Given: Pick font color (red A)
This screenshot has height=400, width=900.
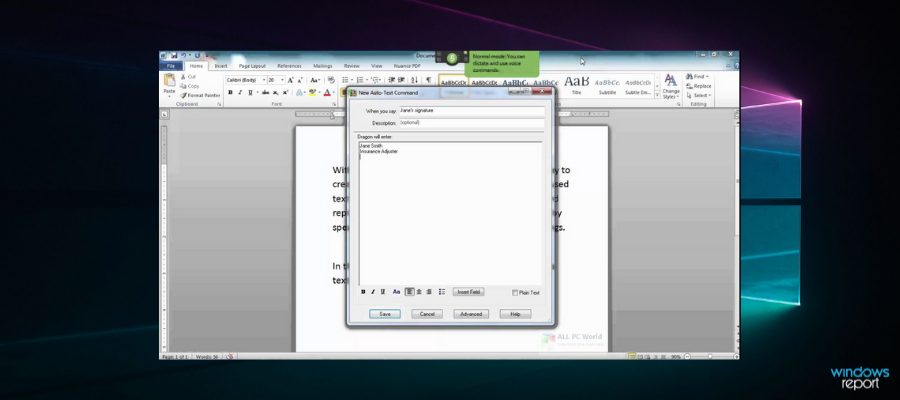Looking at the screenshot, I should point(327,92).
